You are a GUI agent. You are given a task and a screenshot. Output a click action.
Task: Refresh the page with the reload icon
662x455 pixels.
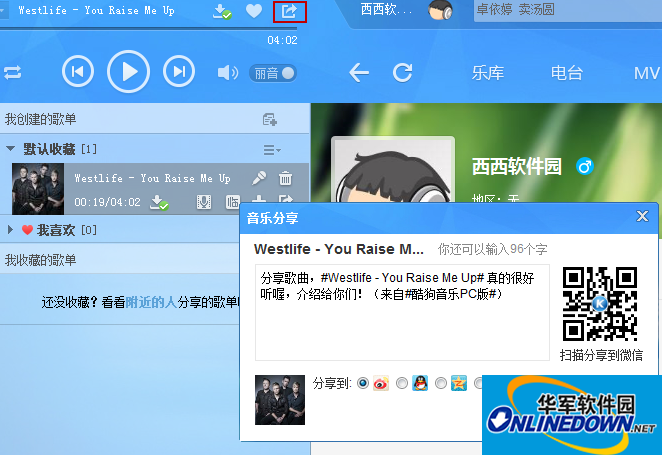point(402,73)
